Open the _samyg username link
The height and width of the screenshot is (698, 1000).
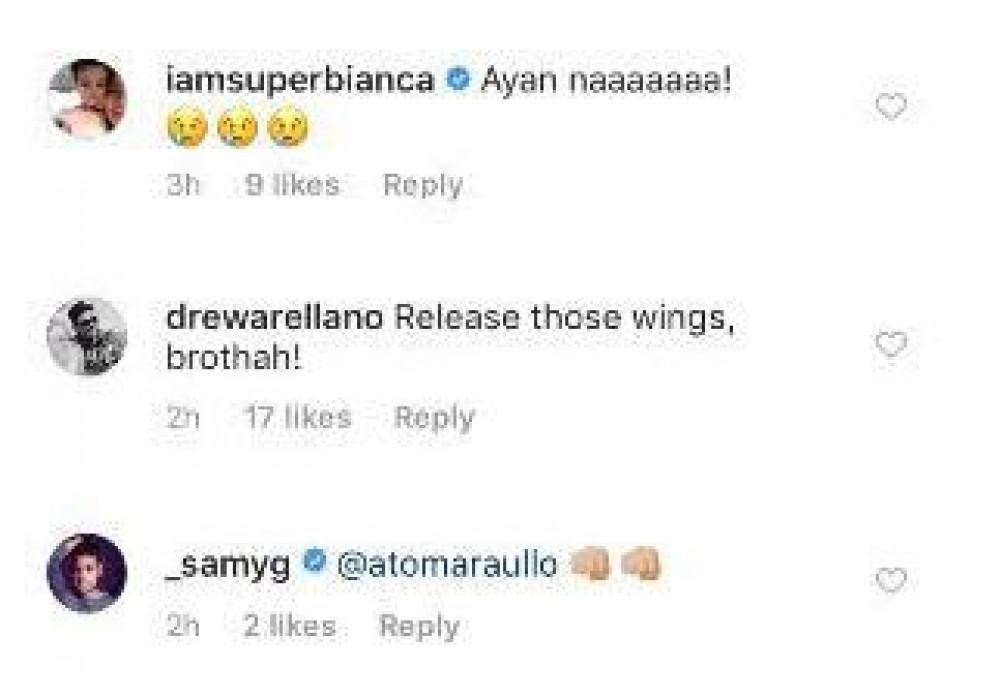tap(228, 565)
